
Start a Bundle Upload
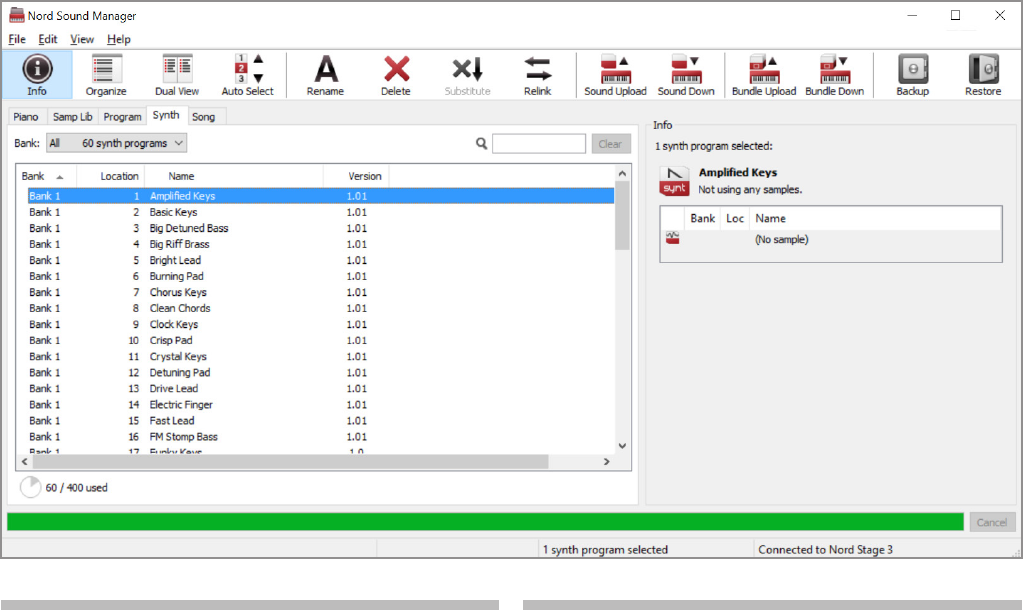click(x=764, y=75)
